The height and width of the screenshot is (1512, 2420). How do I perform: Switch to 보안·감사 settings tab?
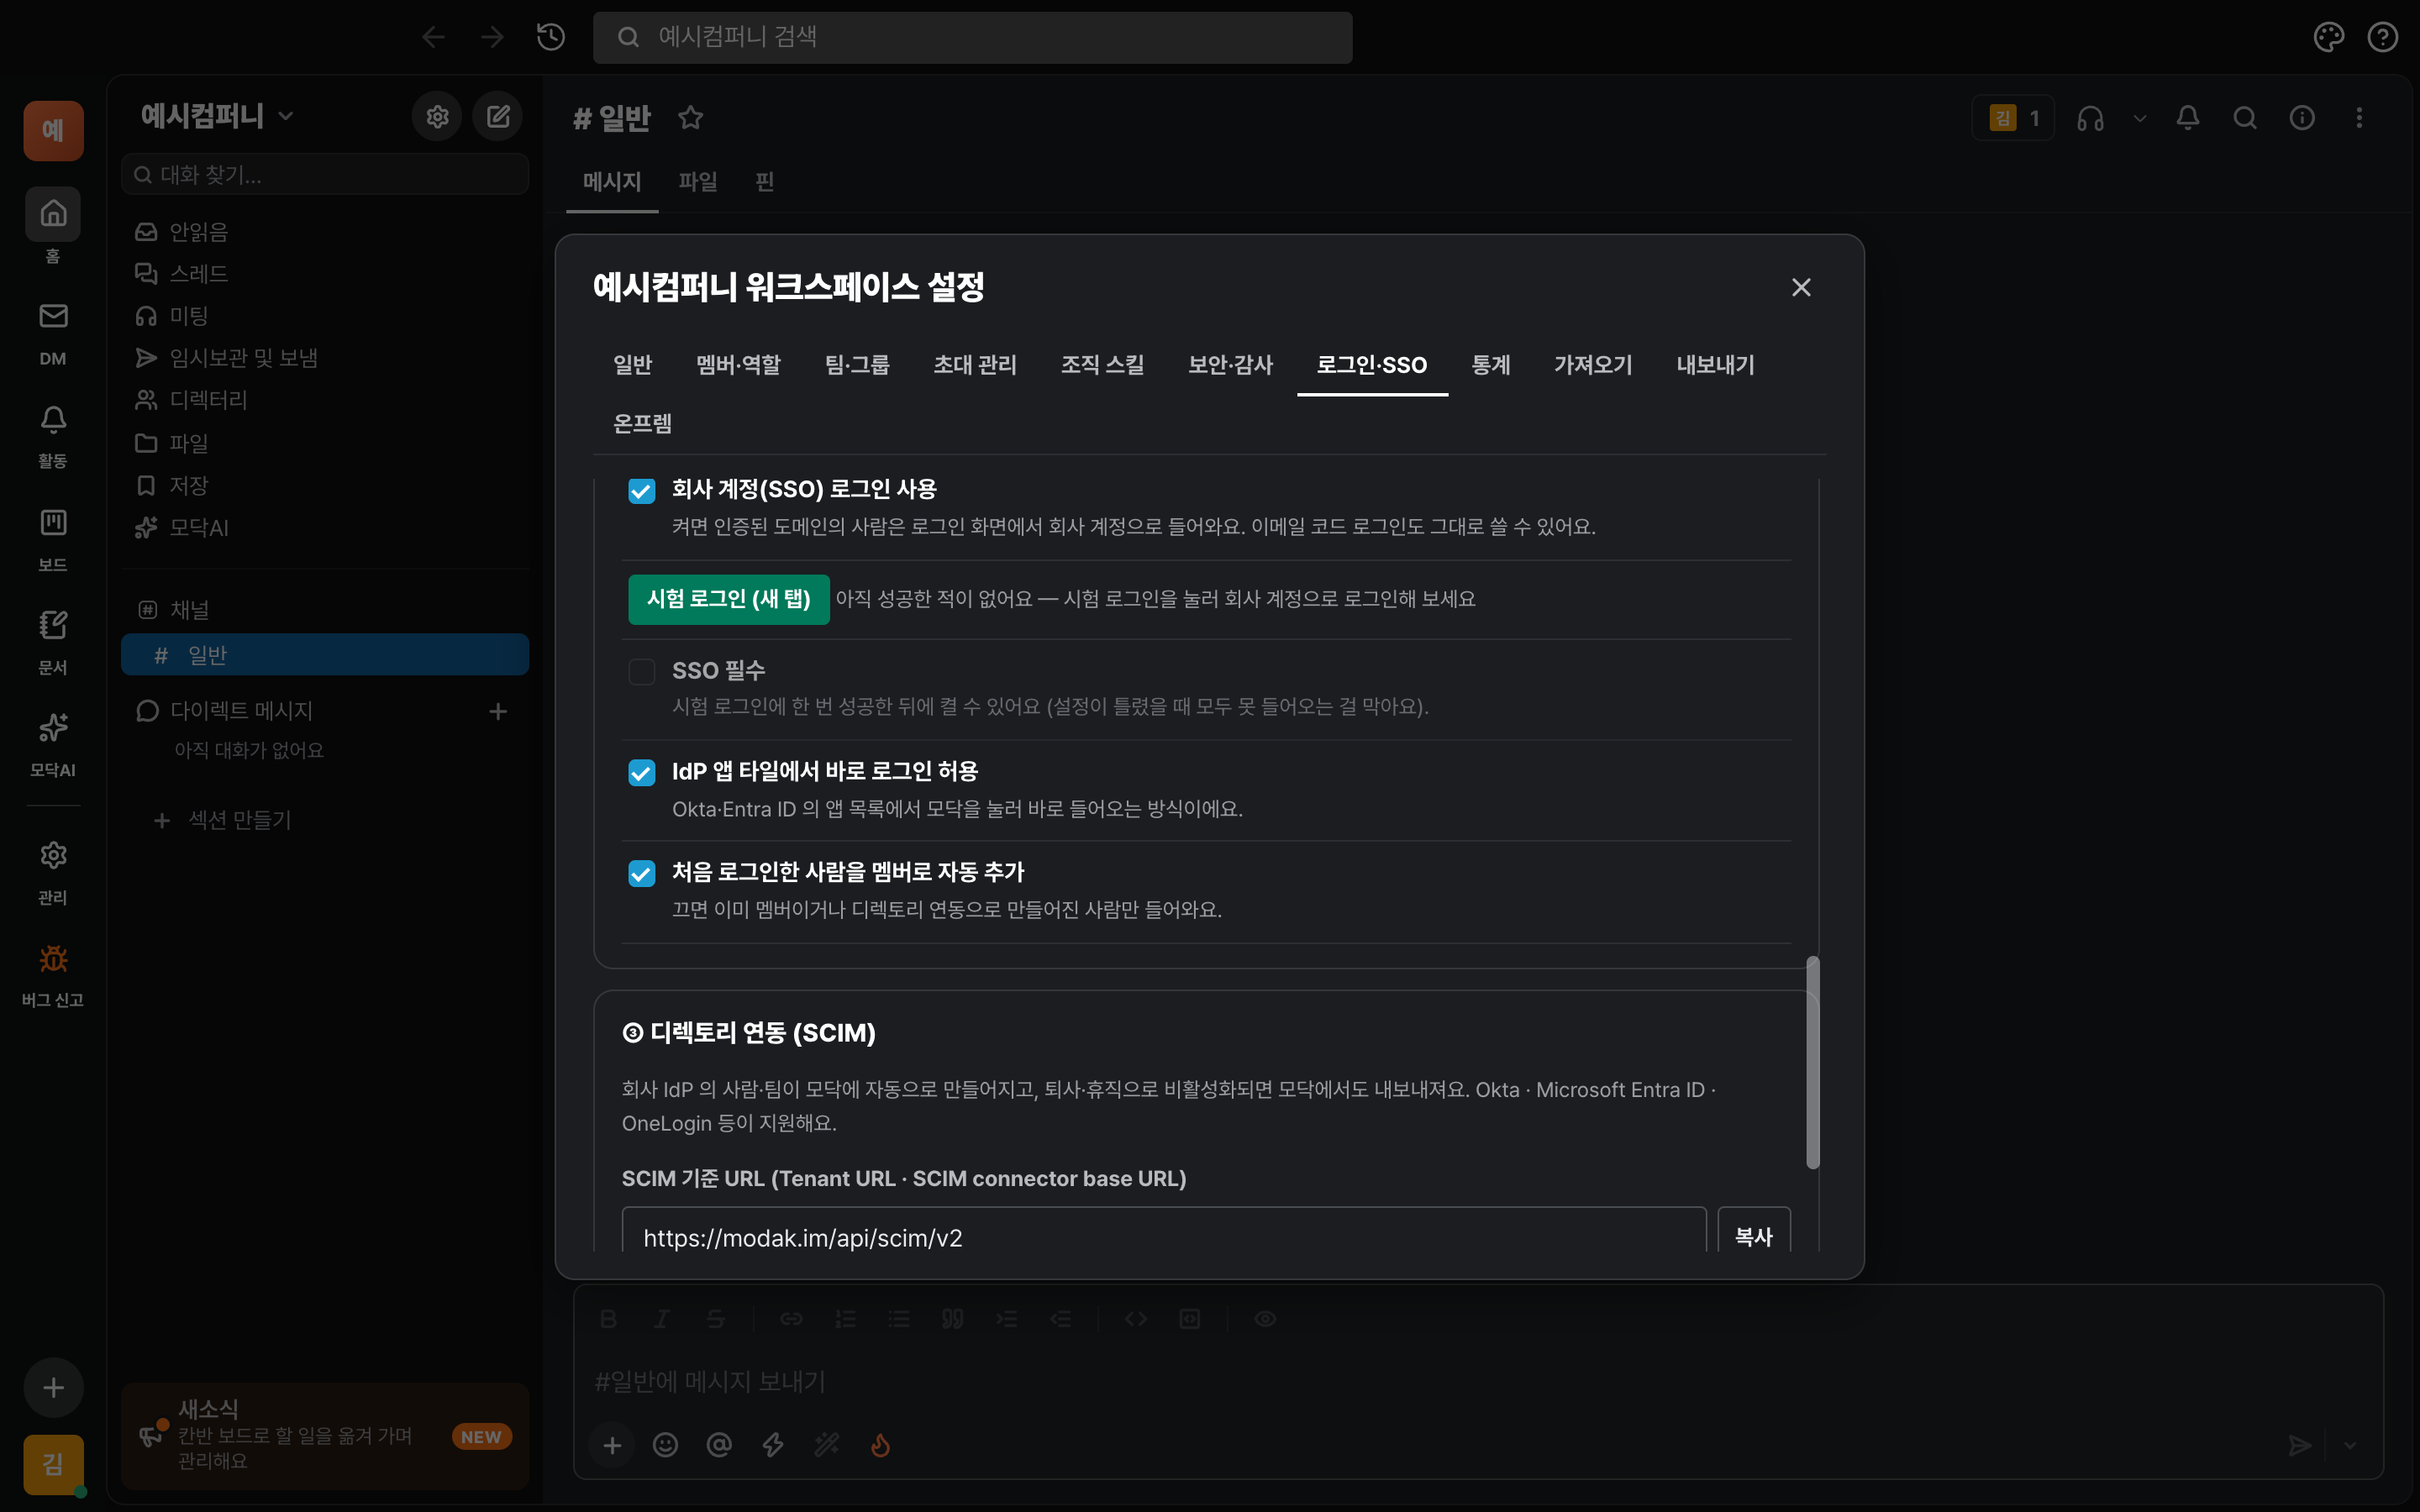1230,365
